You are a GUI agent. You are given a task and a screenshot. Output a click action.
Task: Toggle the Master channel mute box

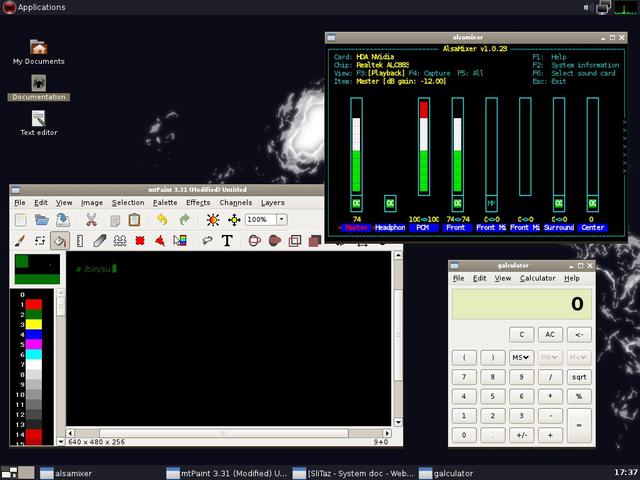pyautogui.click(x=356, y=203)
